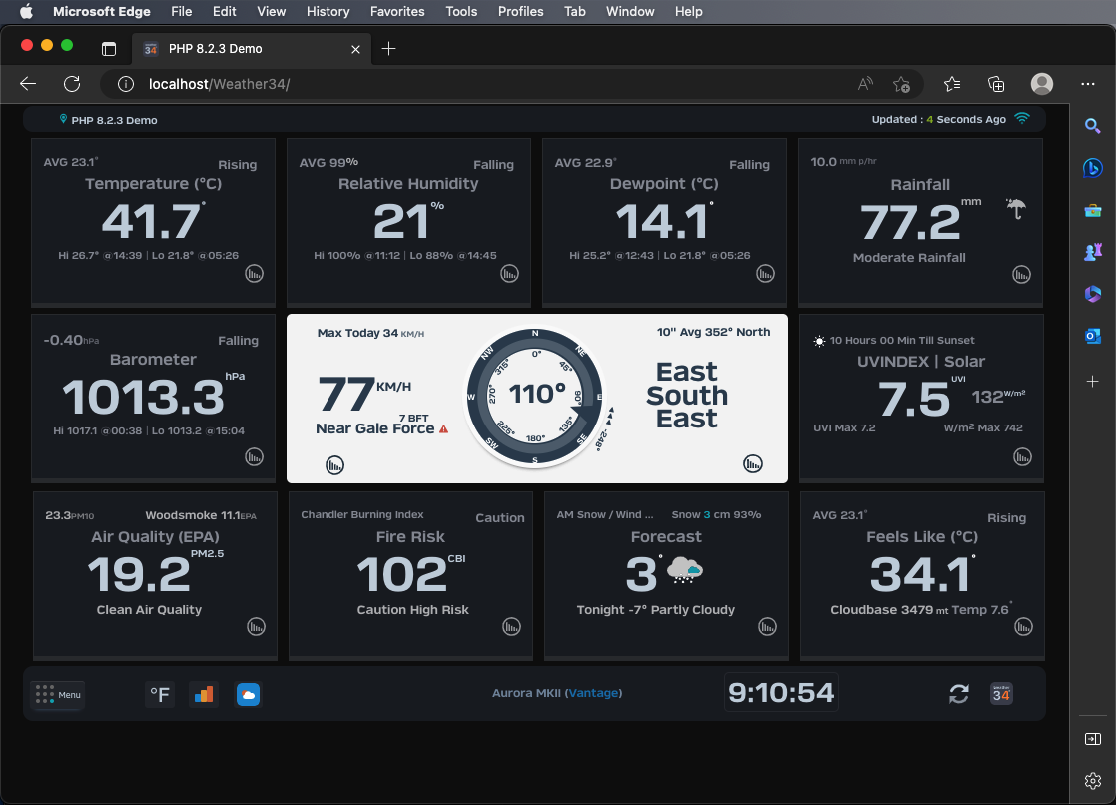The image size is (1116, 805).
Task: Open a new browser tab
Action: click(x=388, y=48)
